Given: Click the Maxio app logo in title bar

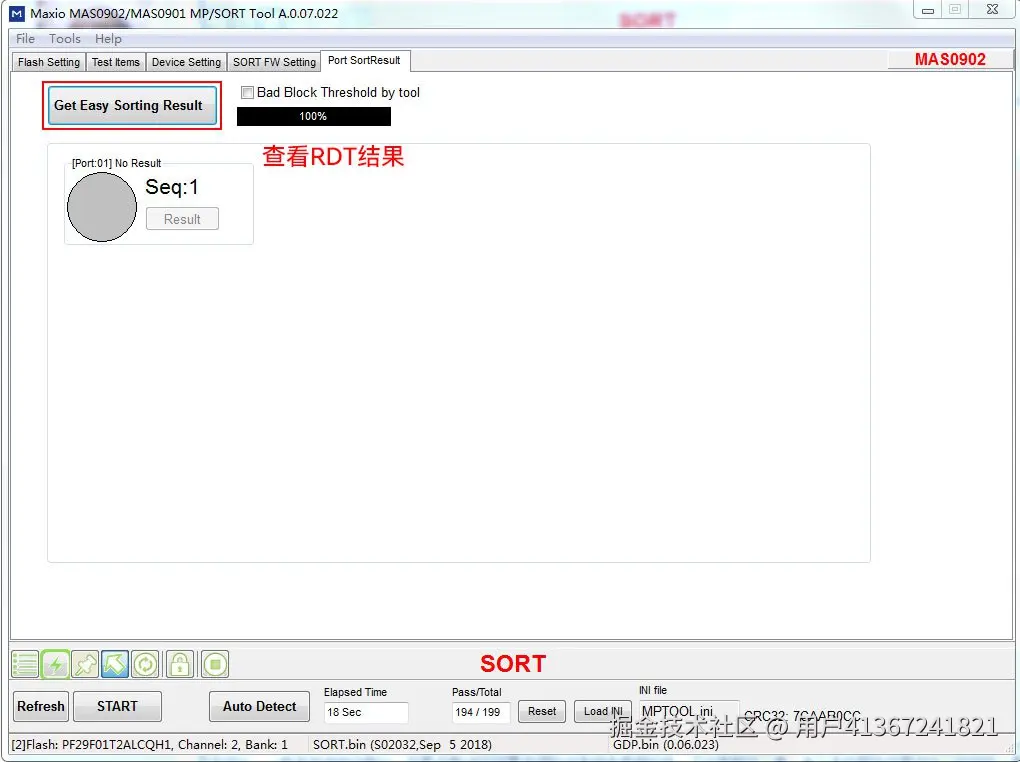Looking at the screenshot, I should click(17, 13).
